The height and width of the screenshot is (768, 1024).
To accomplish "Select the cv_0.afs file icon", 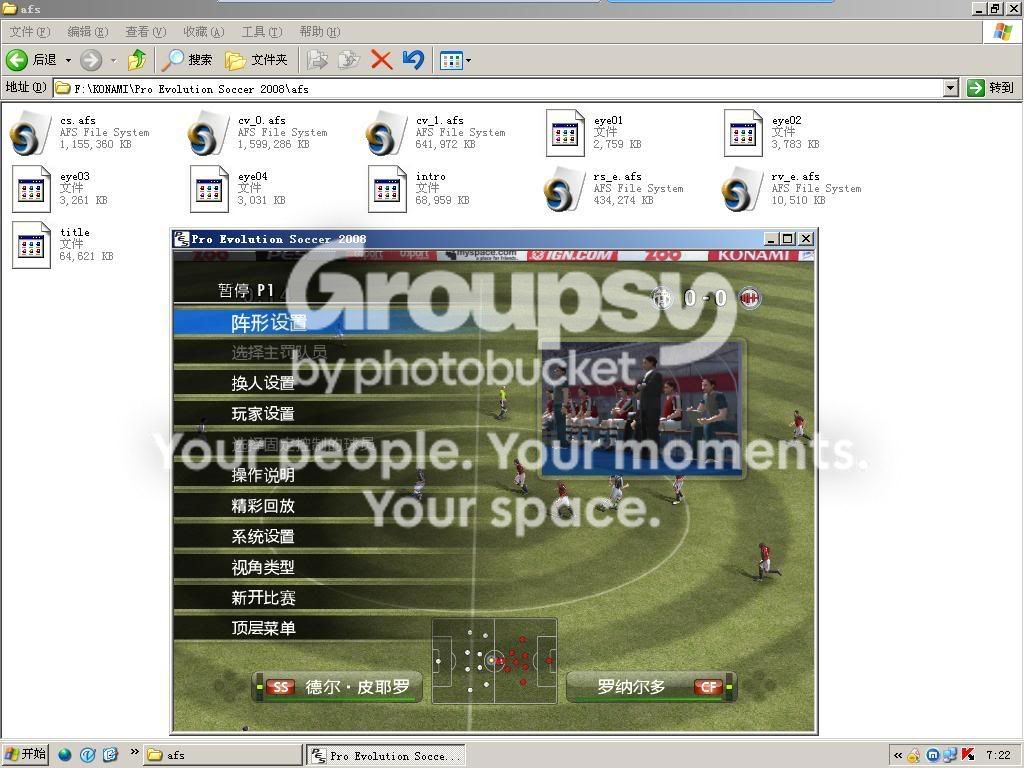I will pos(208,133).
